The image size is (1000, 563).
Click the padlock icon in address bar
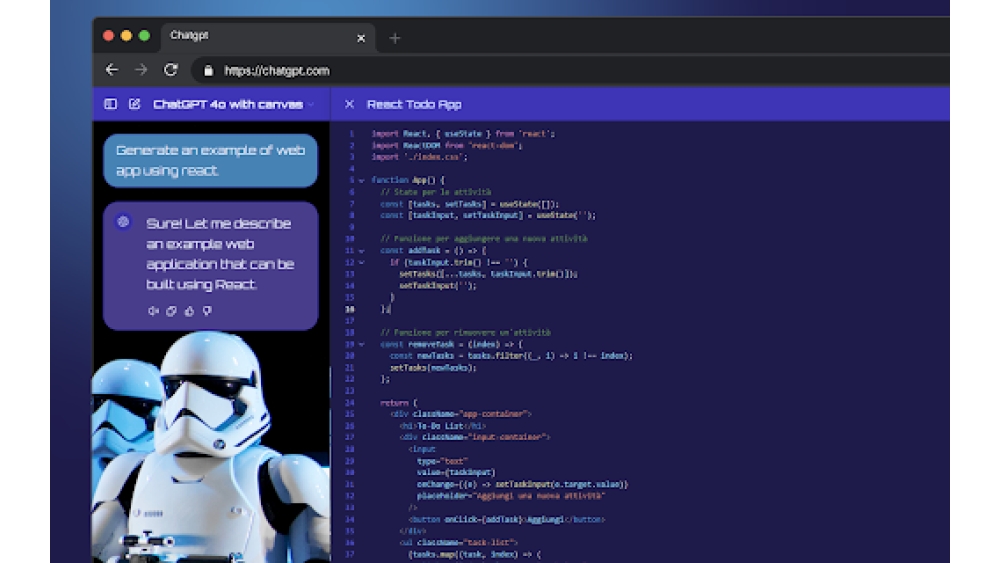point(209,71)
